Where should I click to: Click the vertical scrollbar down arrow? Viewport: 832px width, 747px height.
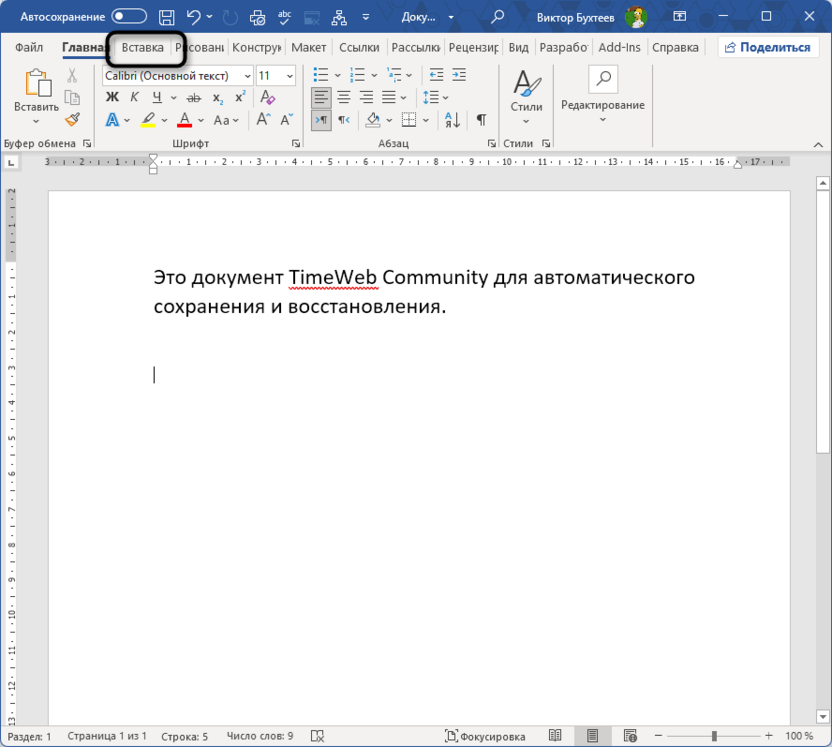[x=822, y=716]
